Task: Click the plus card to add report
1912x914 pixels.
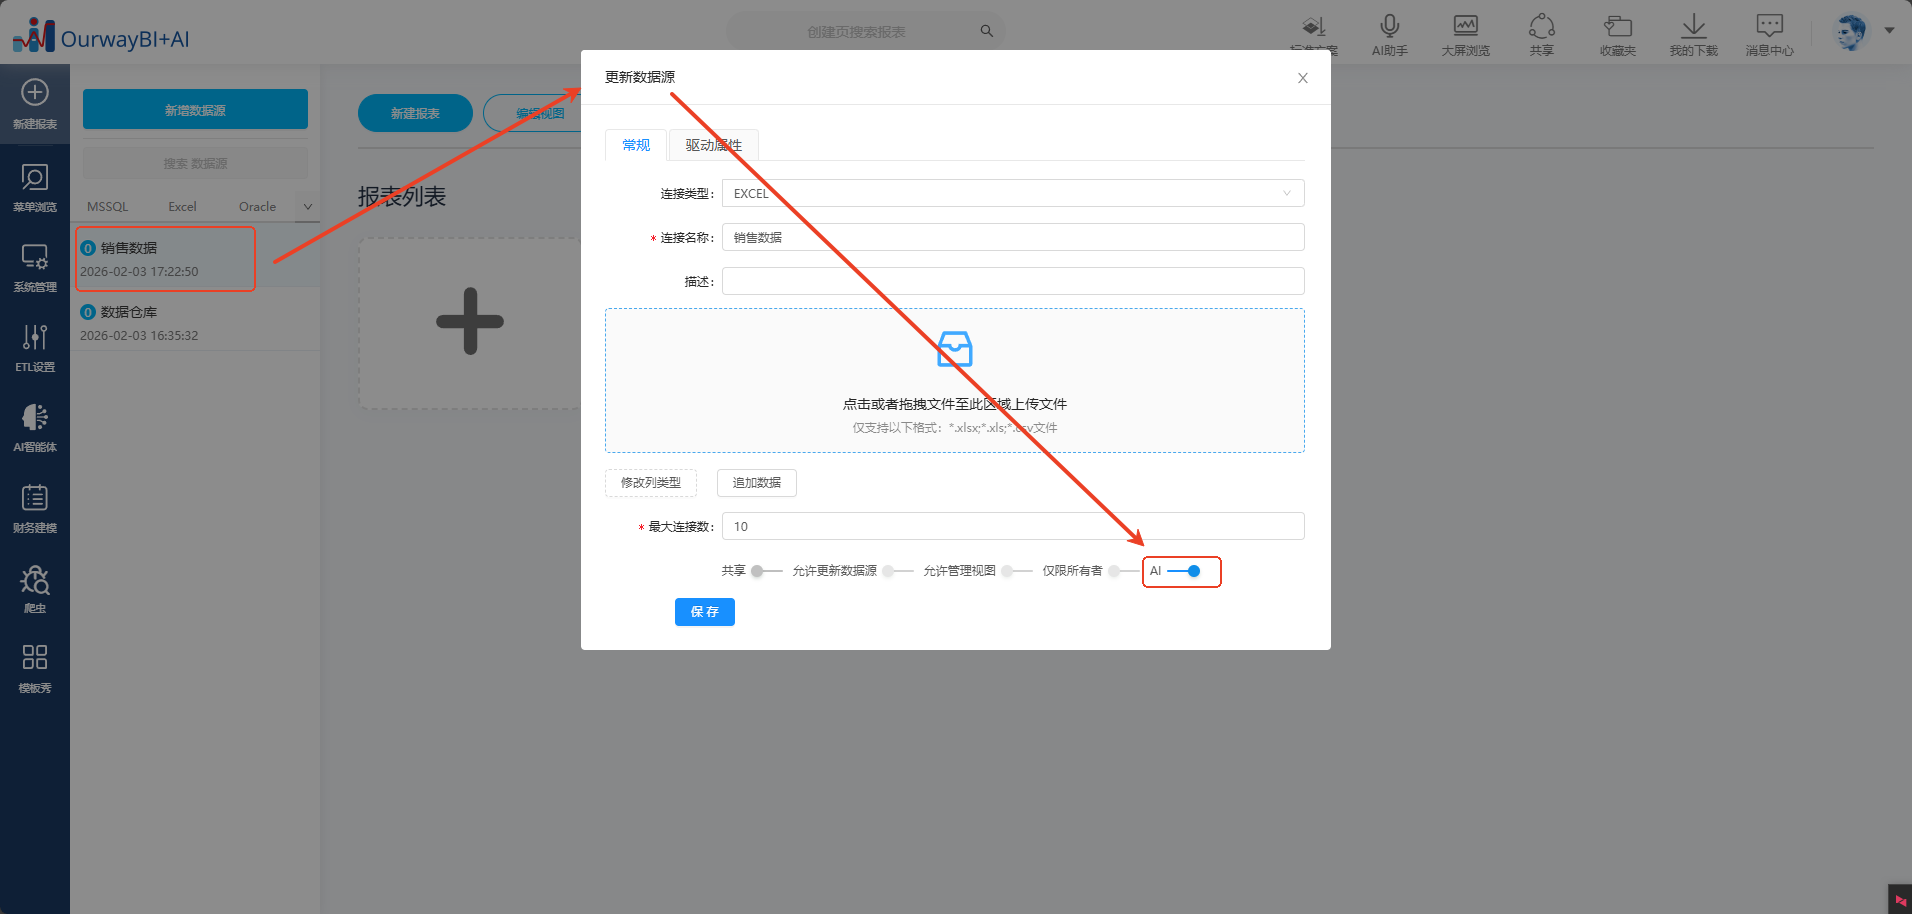Action: click(x=470, y=322)
